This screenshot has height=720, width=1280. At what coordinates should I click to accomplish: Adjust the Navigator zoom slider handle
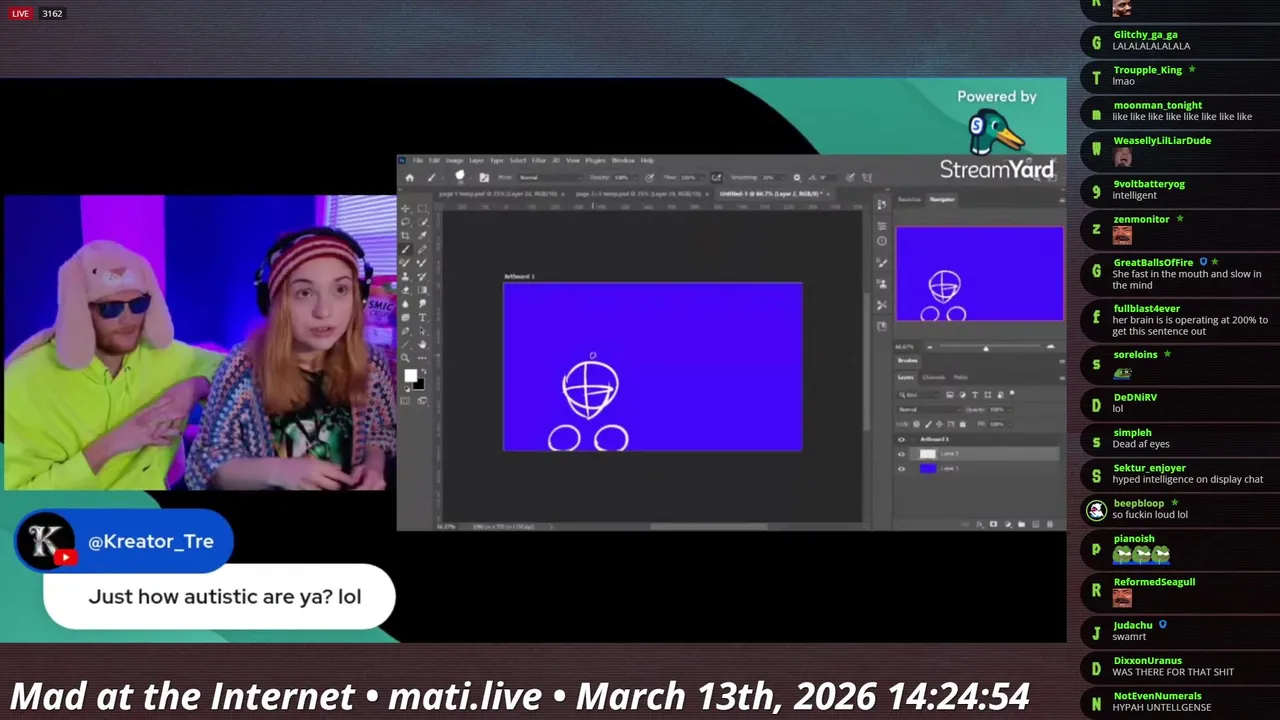pyautogui.click(x=986, y=349)
